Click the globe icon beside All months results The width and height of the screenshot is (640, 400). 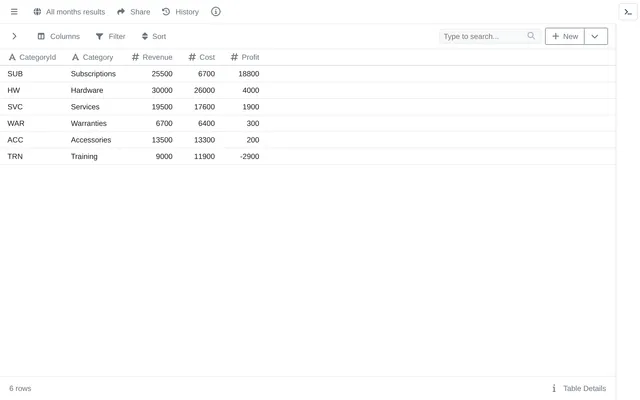[x=37, y=12]
